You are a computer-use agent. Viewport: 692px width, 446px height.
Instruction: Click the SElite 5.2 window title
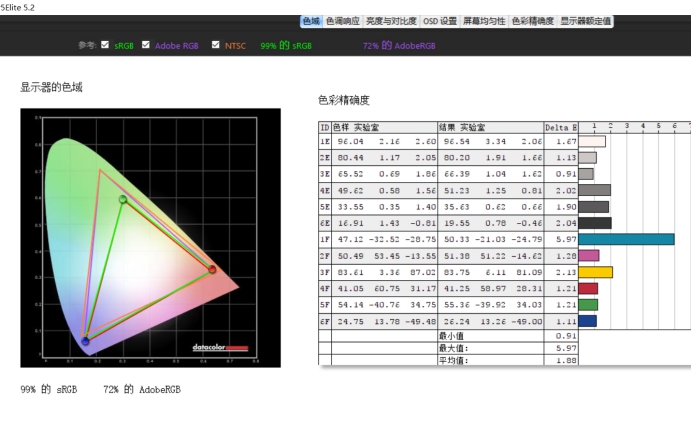click(x=18, y=7)
